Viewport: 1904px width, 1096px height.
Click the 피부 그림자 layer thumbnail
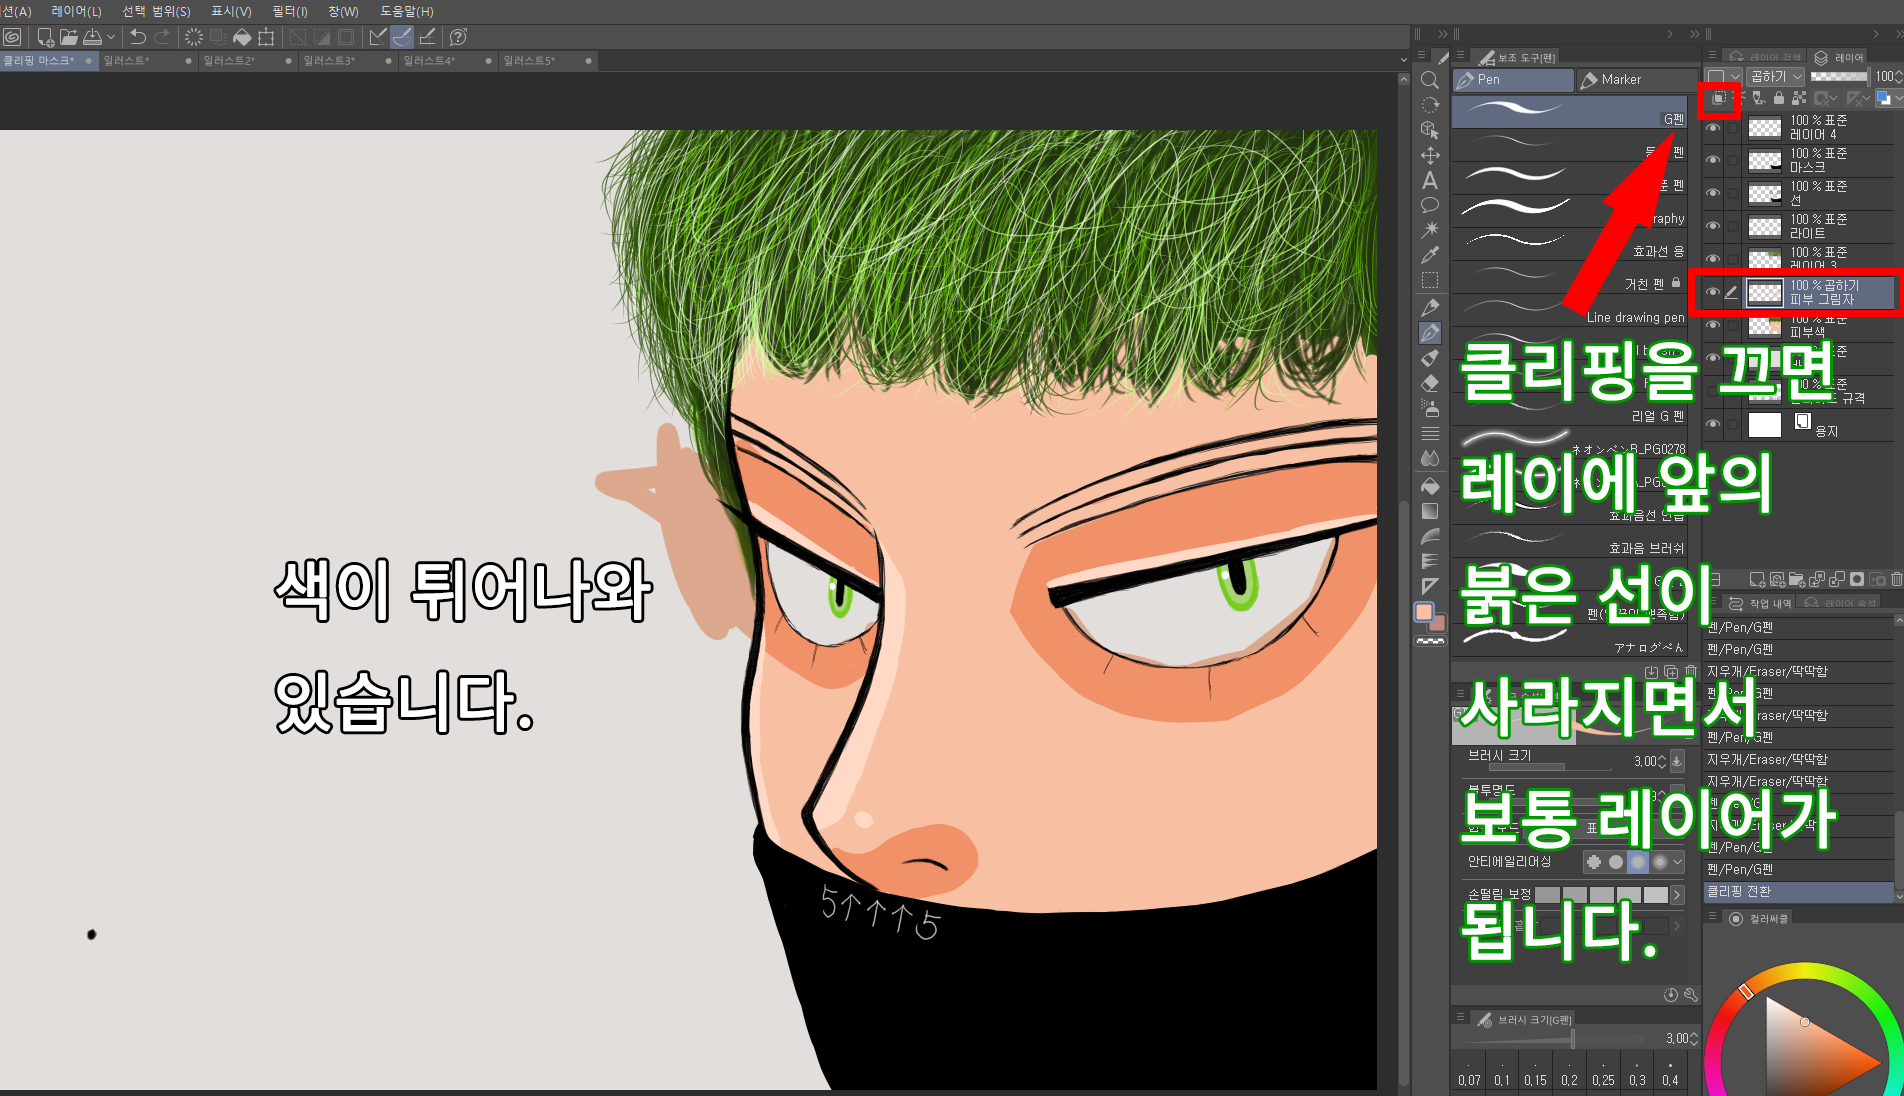[x=1764, y=292]
